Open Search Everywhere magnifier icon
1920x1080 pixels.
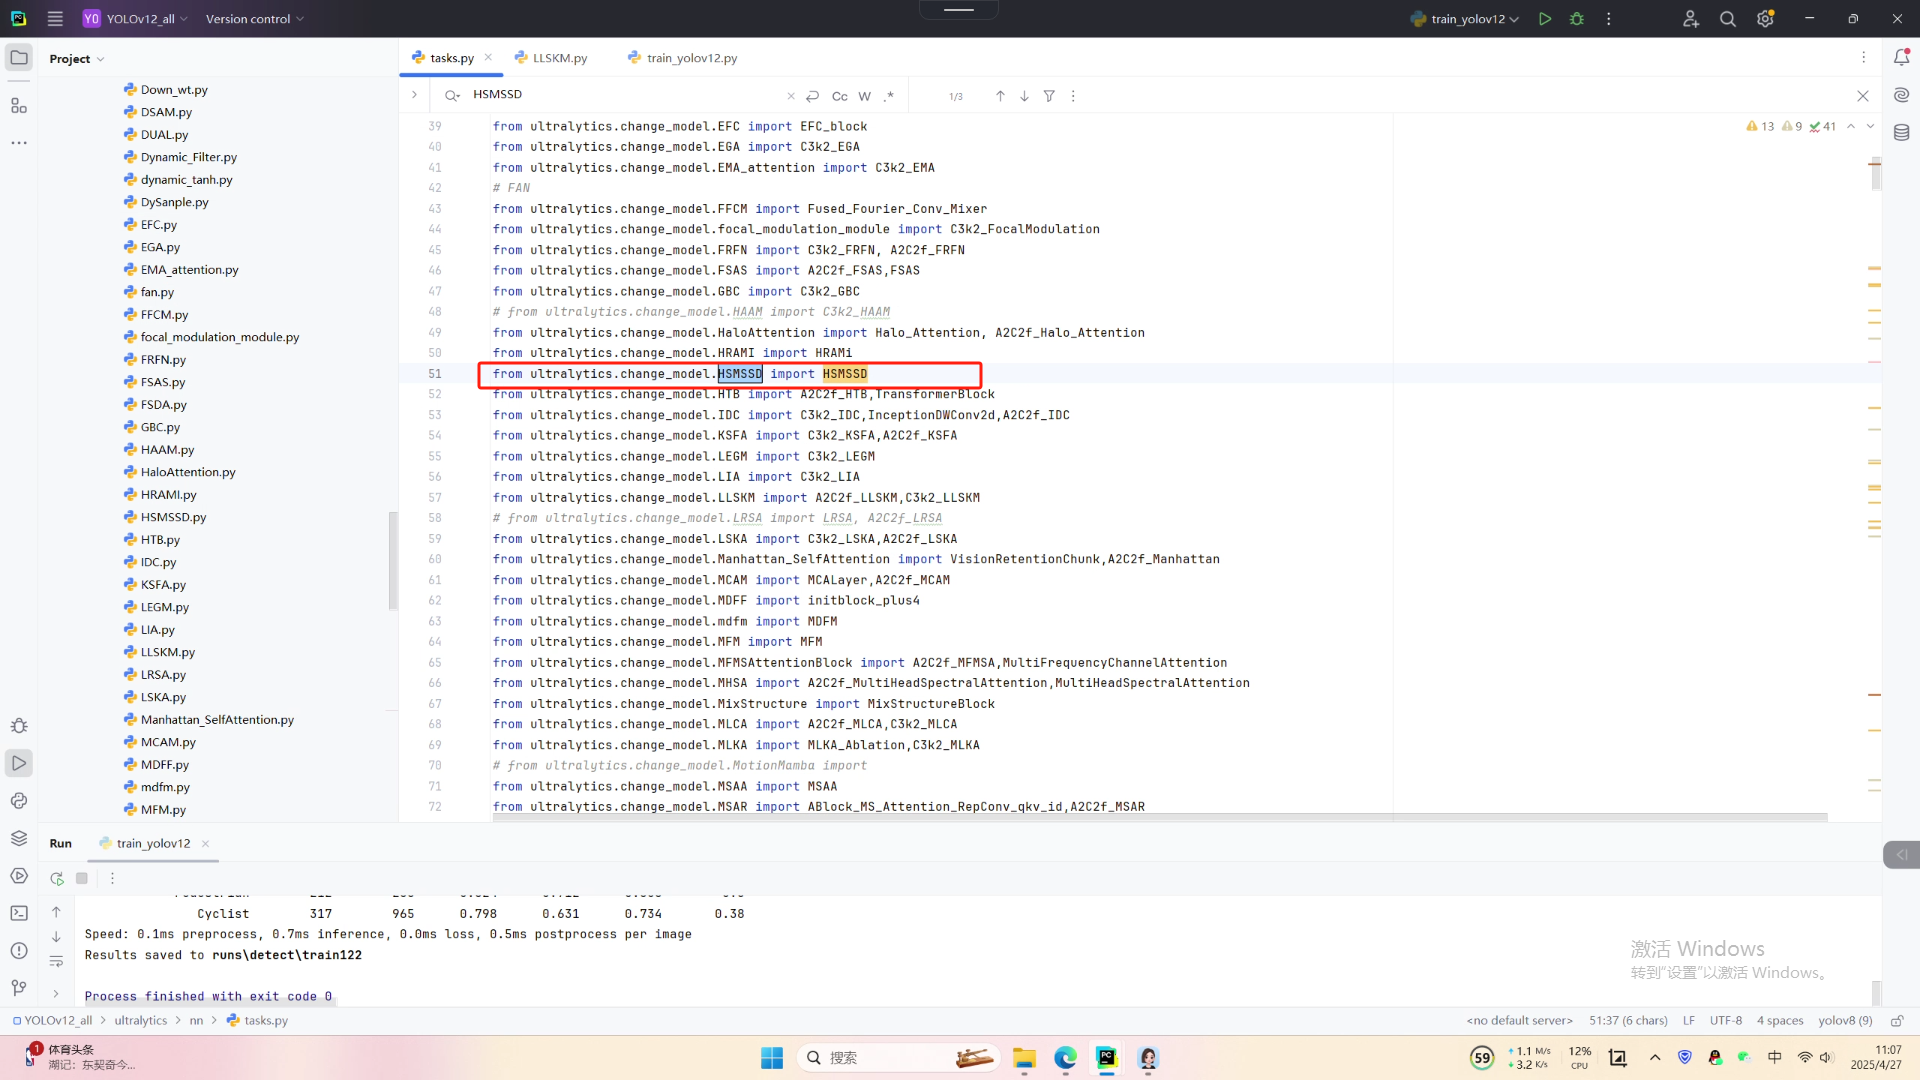(x=1727, y=19)
